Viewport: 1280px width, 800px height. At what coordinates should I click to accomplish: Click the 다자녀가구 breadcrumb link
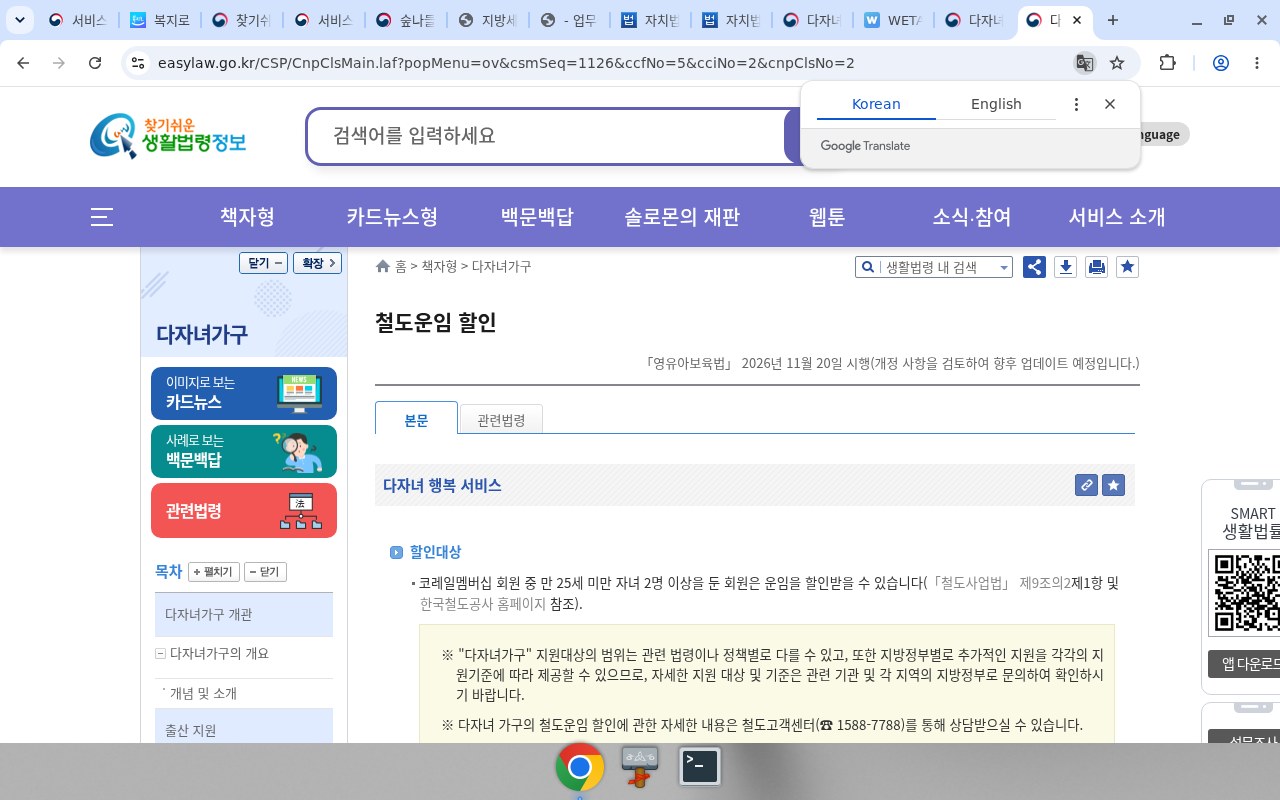pos(502,267)
